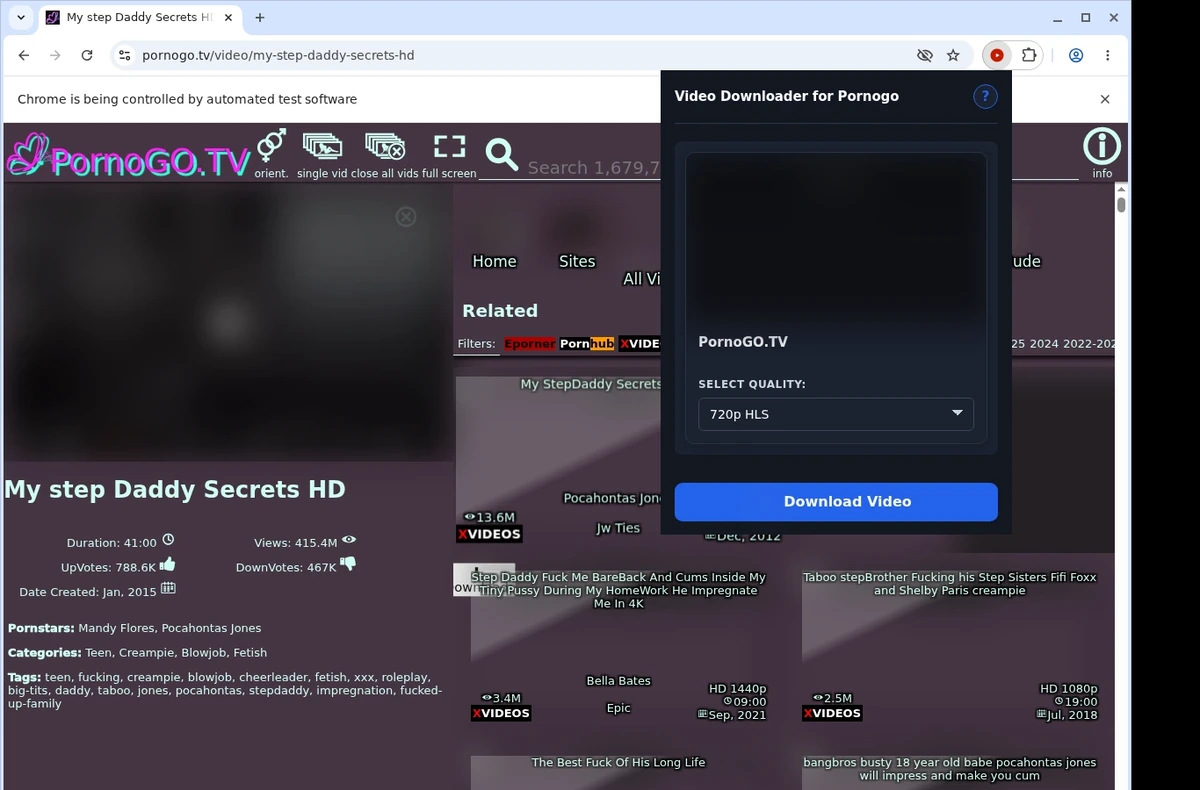
Task: Close the current browser tab
Action: 229,17
